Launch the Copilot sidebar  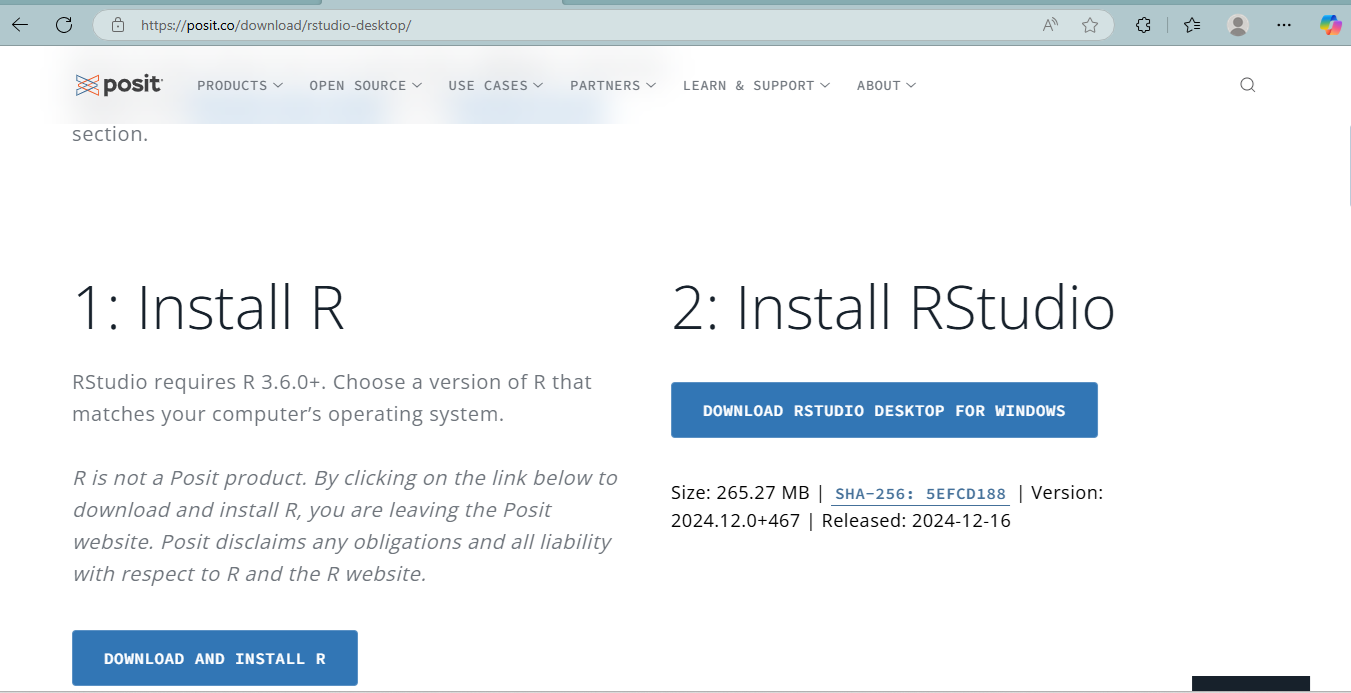click(1330, 25)
